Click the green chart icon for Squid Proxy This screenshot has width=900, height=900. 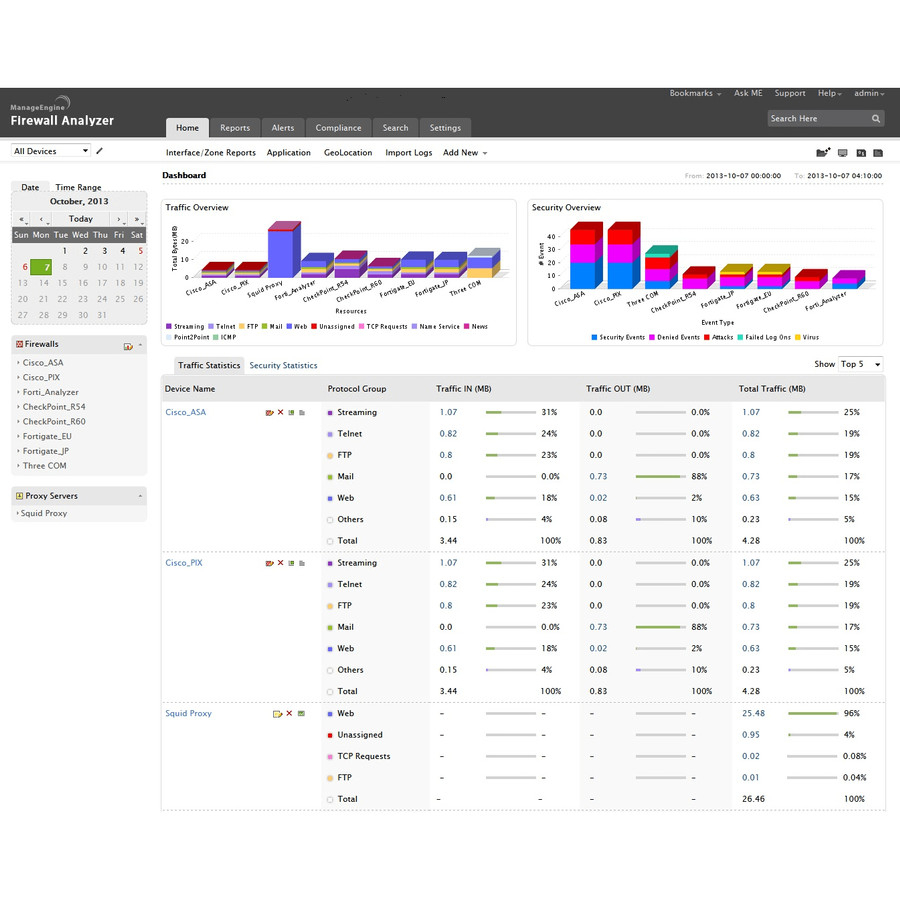pyautogui.click(x=301, y=713)
